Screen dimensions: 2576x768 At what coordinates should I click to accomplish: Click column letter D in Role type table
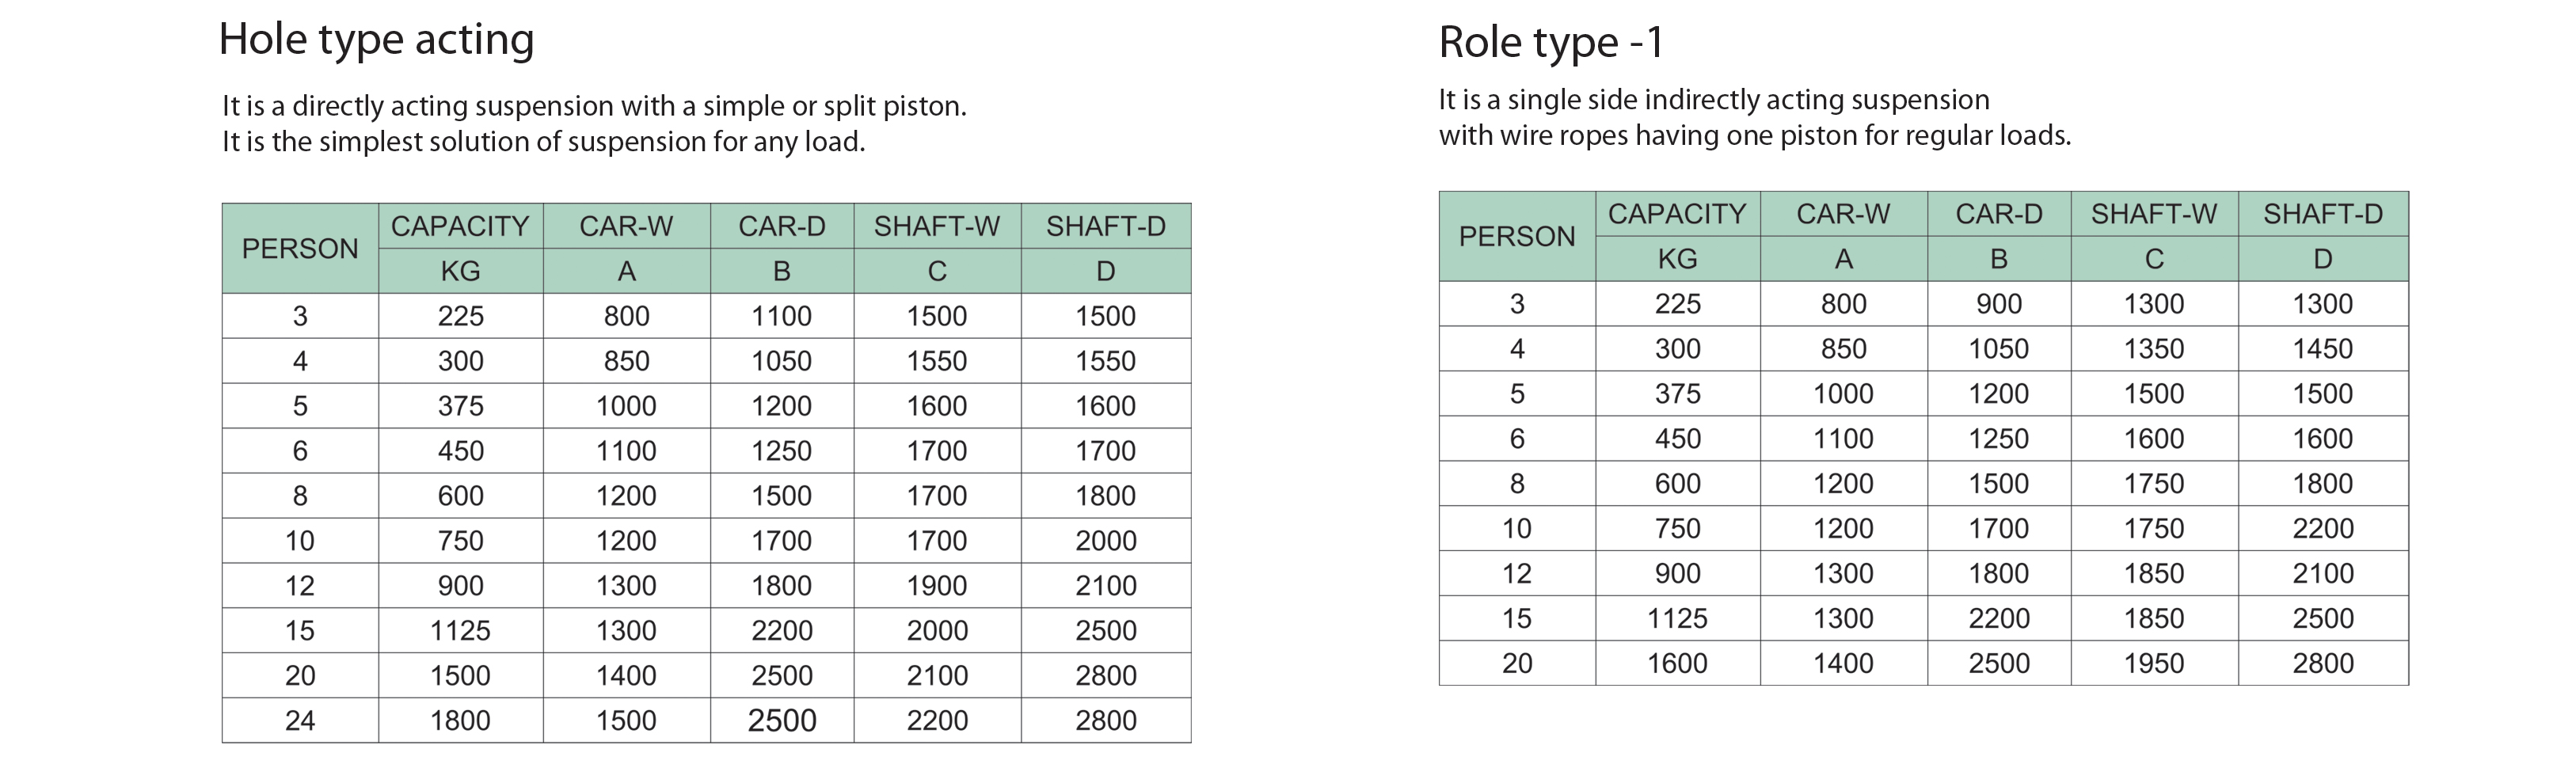tap(2322, 259)
